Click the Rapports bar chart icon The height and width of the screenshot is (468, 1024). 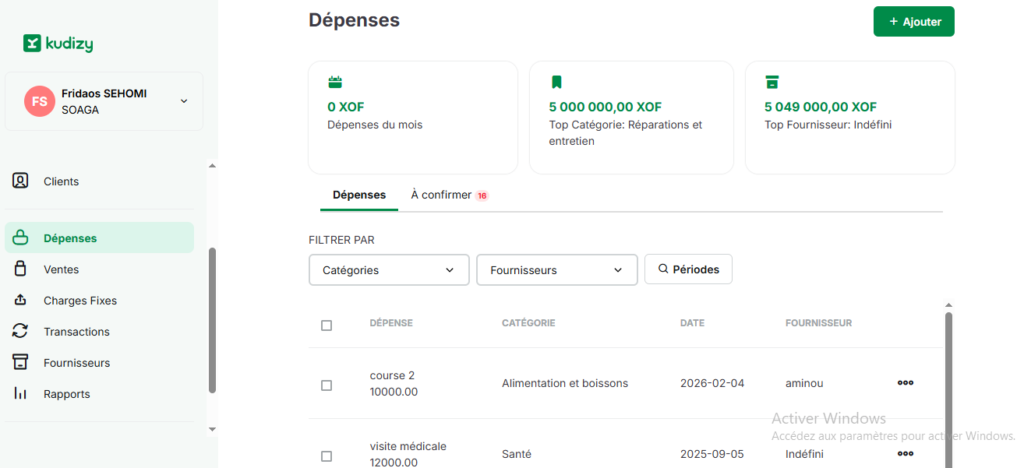coord(20,394)
